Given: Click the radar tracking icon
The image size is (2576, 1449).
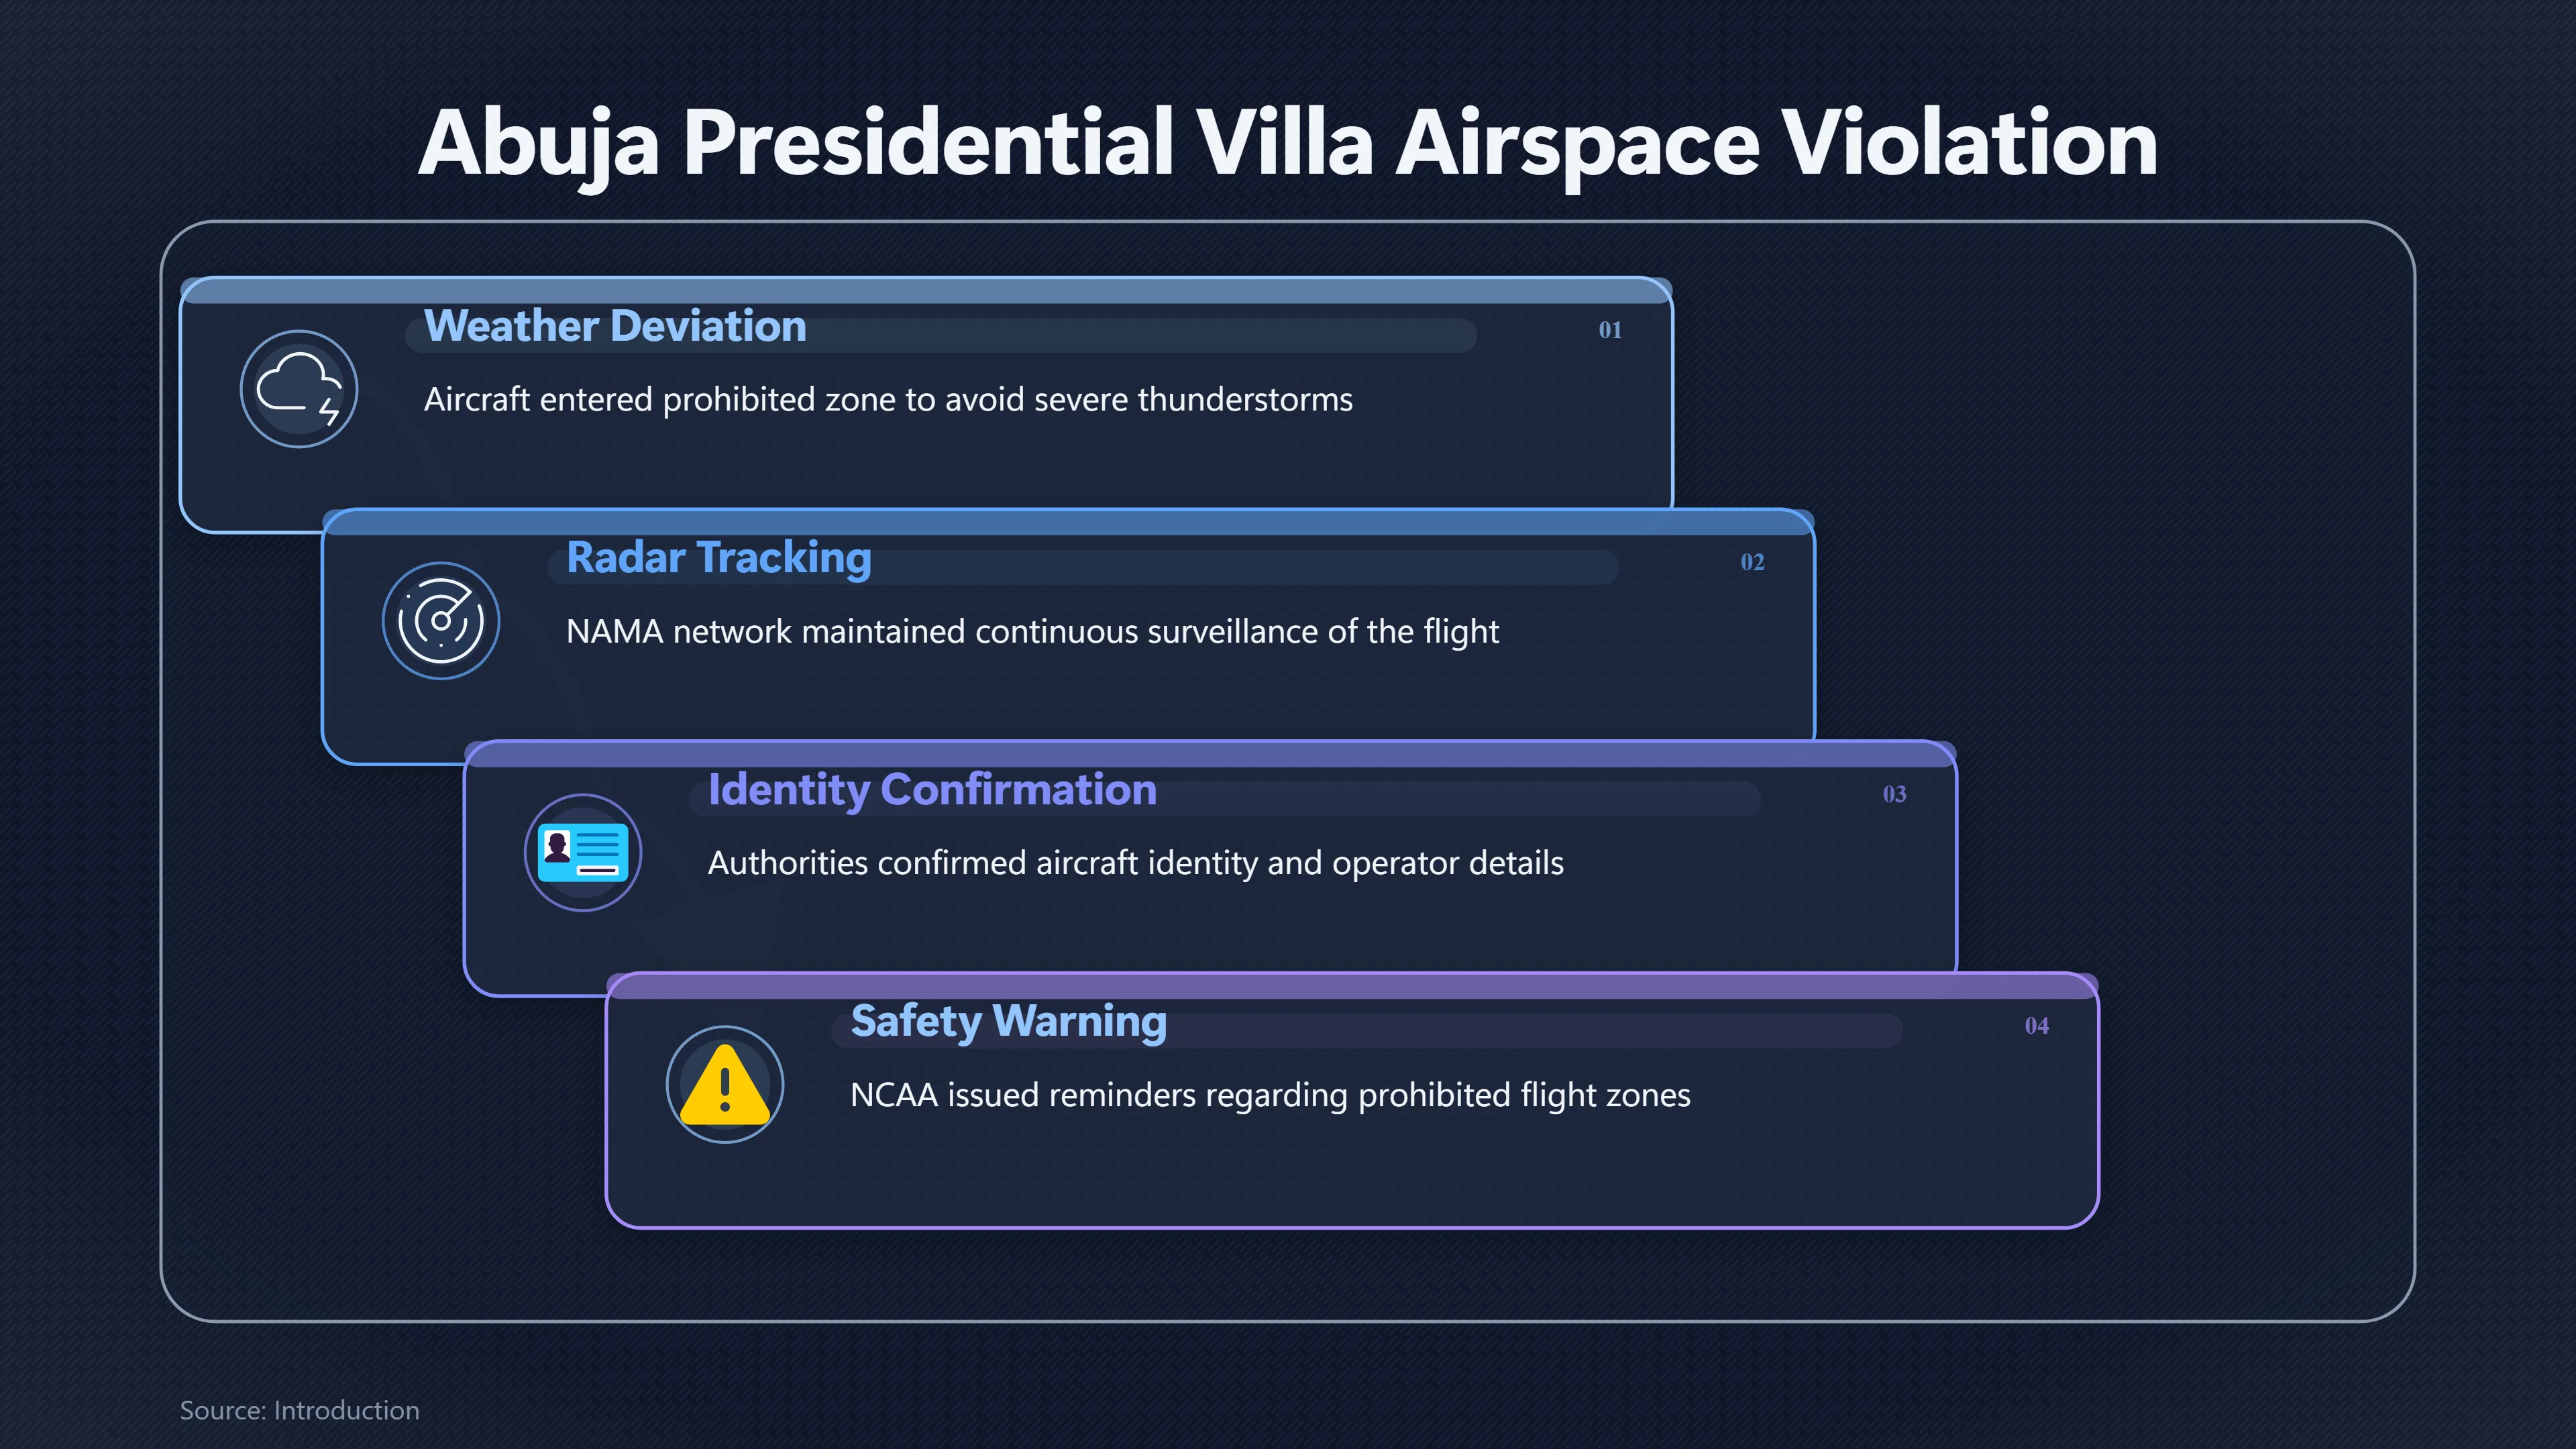Looking at the screenshot, I should (x=441, y=621).
